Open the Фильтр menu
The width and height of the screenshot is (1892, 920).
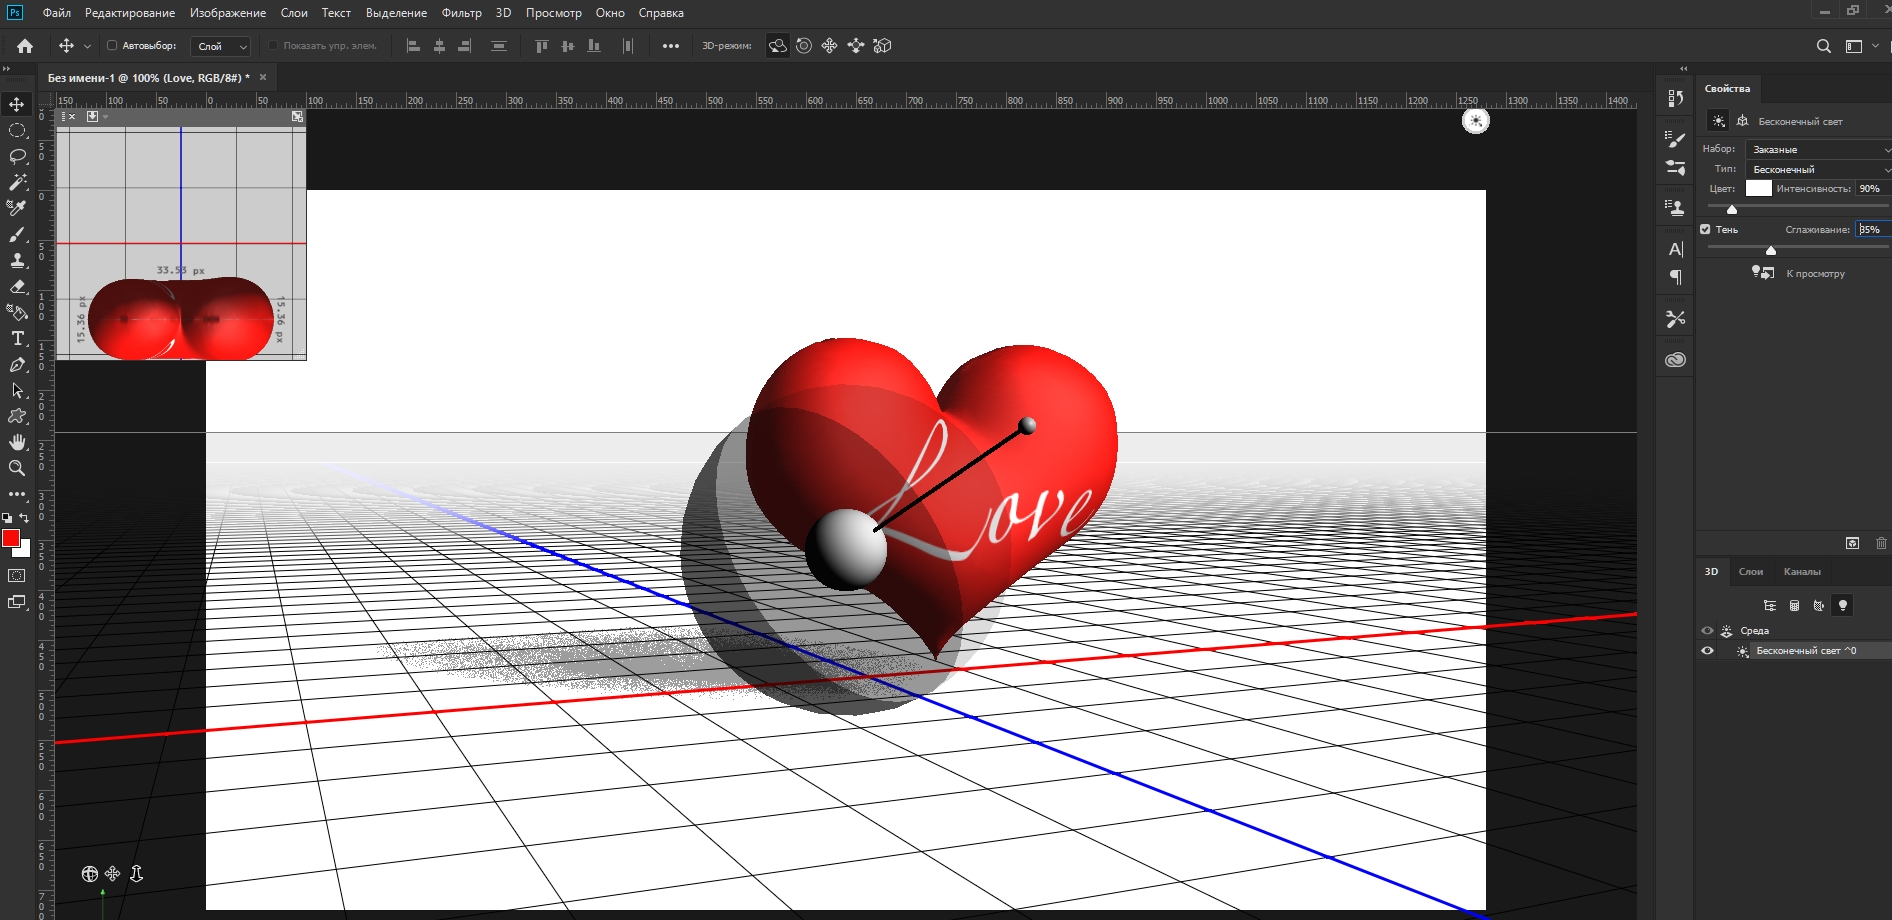click(461, 13)
